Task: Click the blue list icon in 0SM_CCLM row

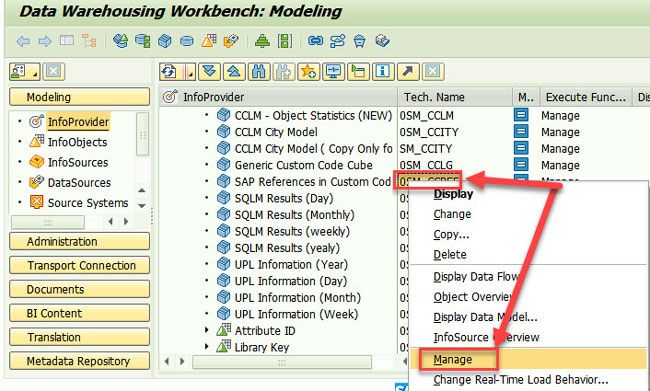Action: pyautogui.click(x=521, y=115)
